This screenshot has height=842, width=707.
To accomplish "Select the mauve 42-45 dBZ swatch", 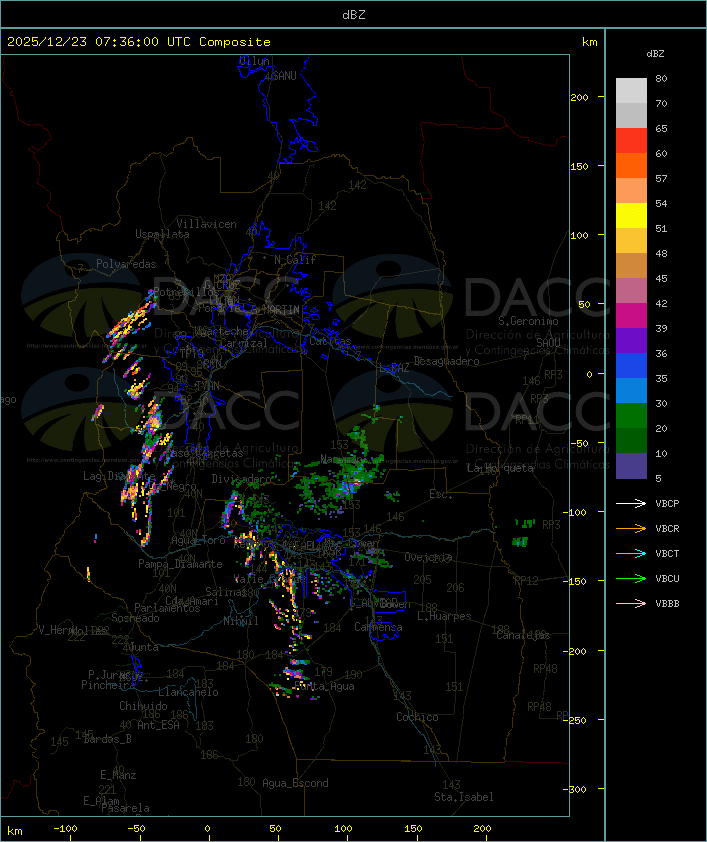I will [x=631, y=291].
